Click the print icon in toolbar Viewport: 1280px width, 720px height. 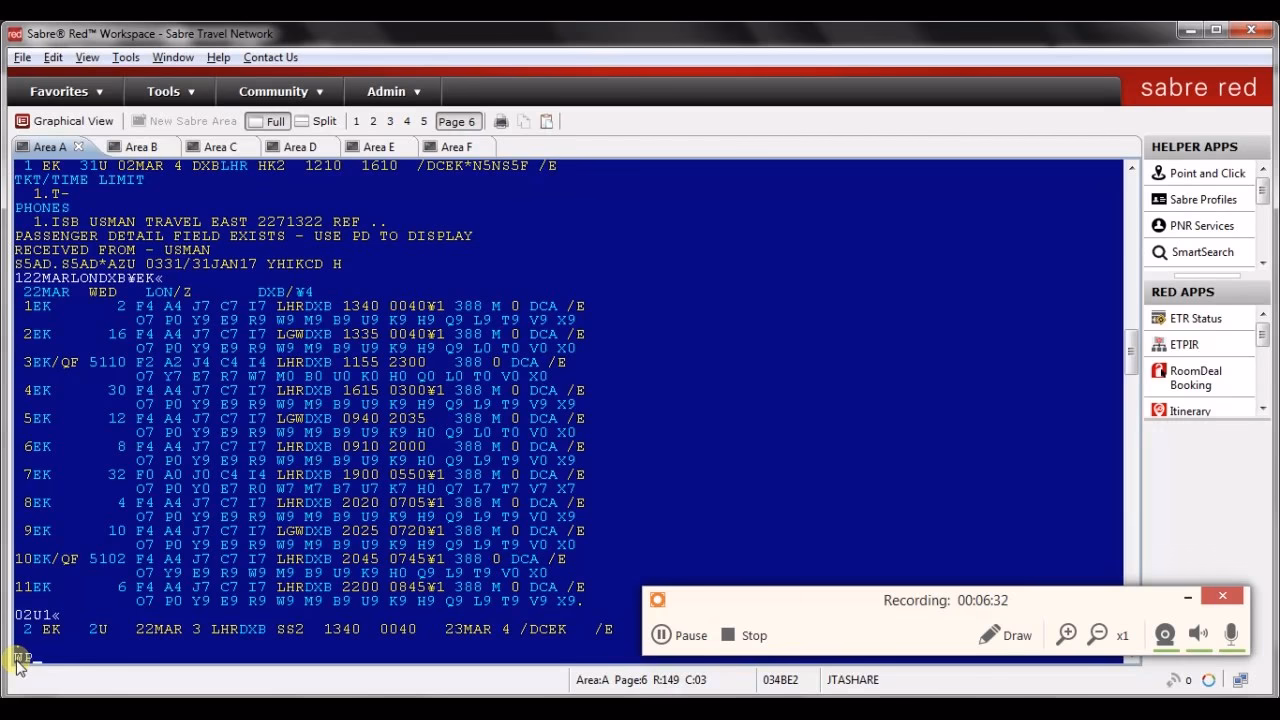pyautogui.click(x=501, y=121)
